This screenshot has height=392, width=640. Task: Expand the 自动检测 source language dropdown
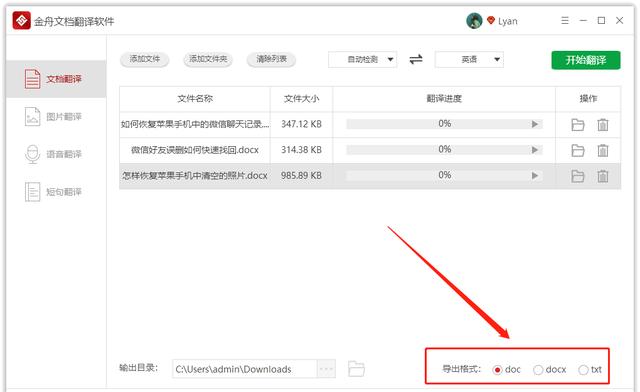tap(362, 60)
